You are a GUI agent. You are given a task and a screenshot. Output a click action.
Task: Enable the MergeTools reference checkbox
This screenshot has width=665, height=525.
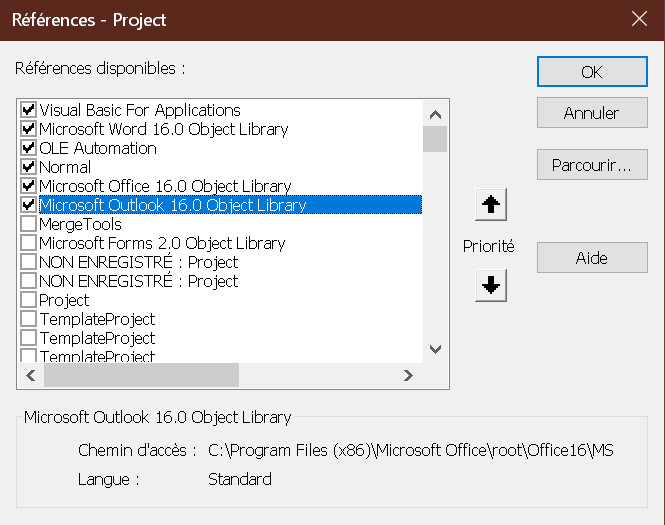coord(28,224)
